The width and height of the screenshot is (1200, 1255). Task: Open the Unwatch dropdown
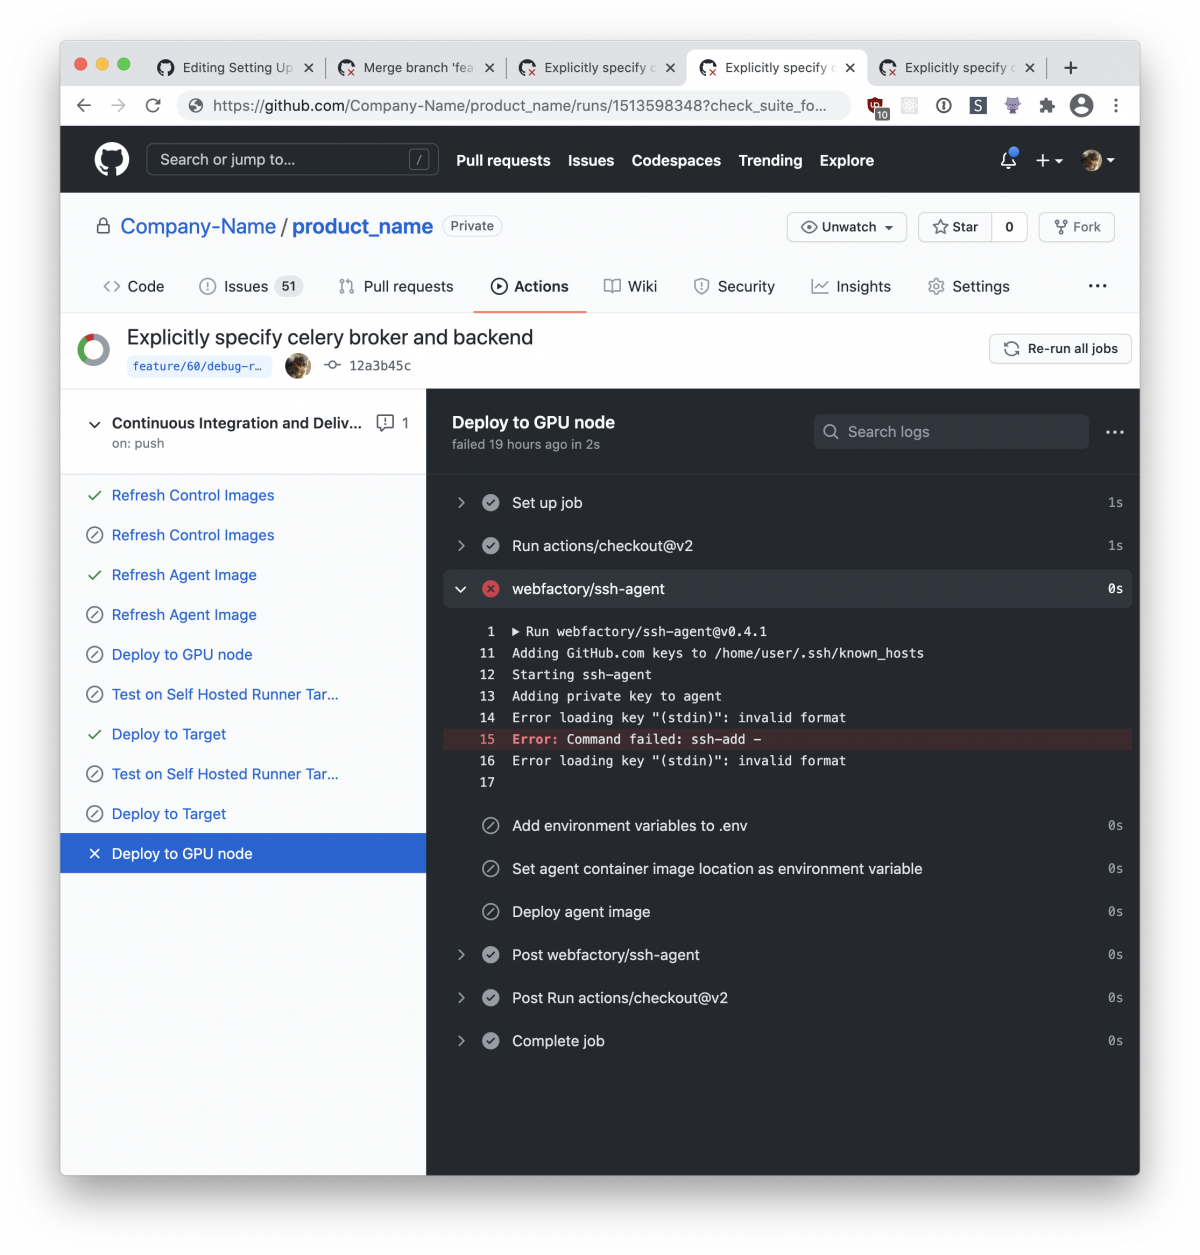pyautogui.click(x=846, y=227)
